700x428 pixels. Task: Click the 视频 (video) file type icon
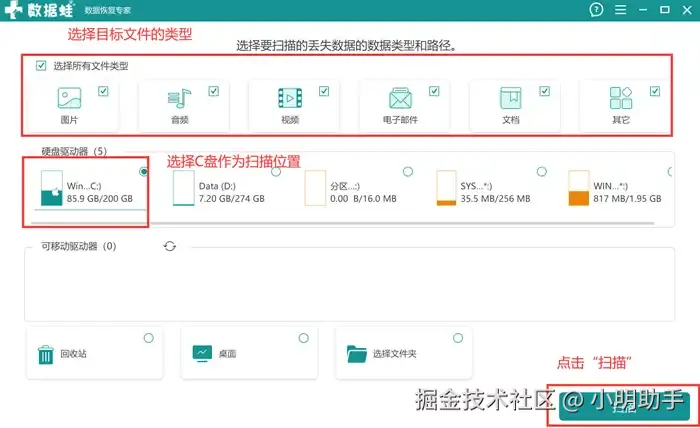(x=290, y=98)
